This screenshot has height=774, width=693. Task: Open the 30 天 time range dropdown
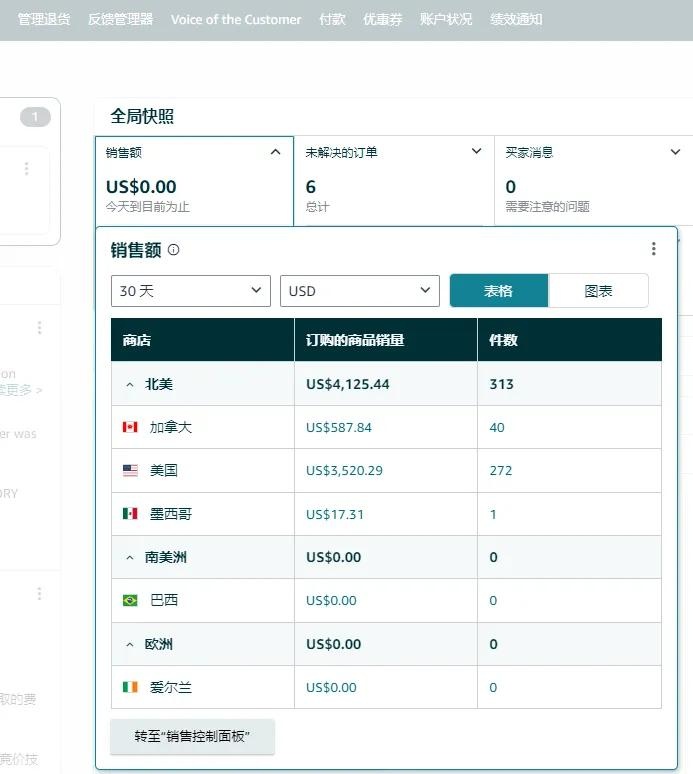191,291
